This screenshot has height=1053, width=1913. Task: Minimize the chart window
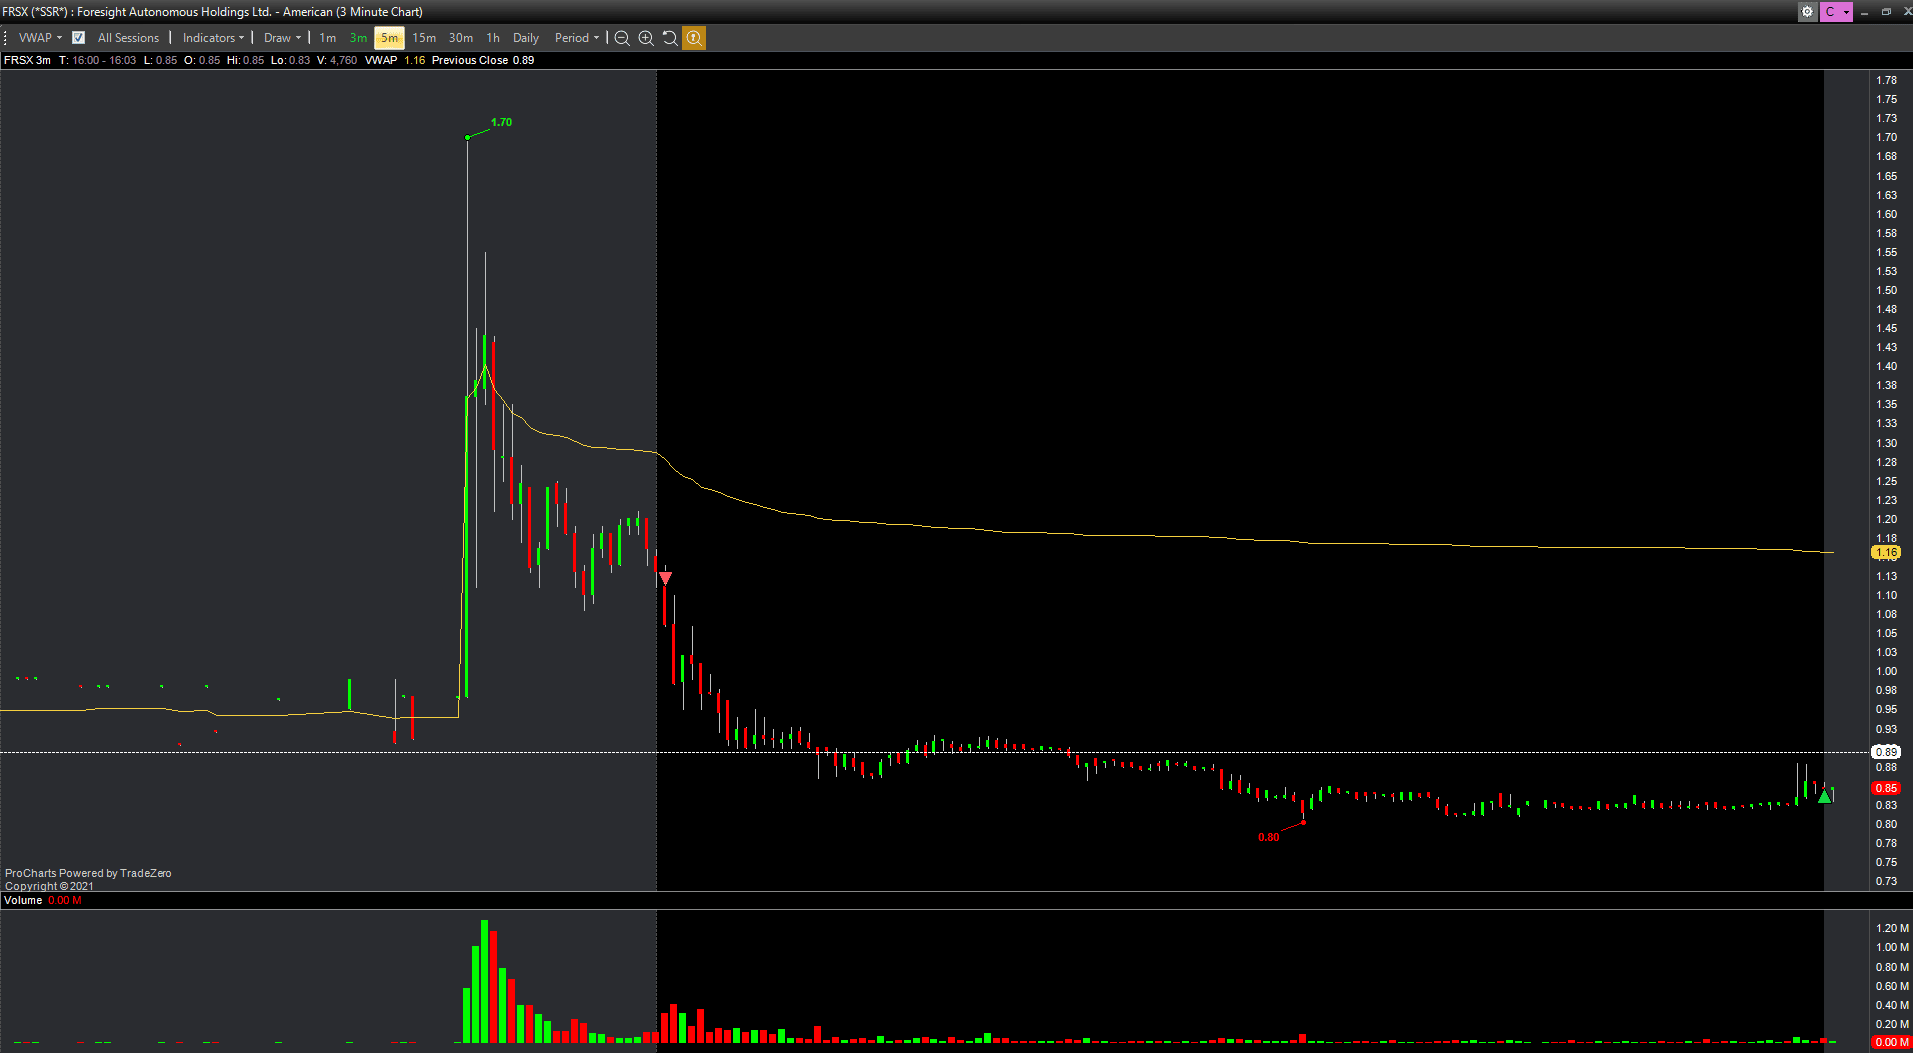point(1865,12)
